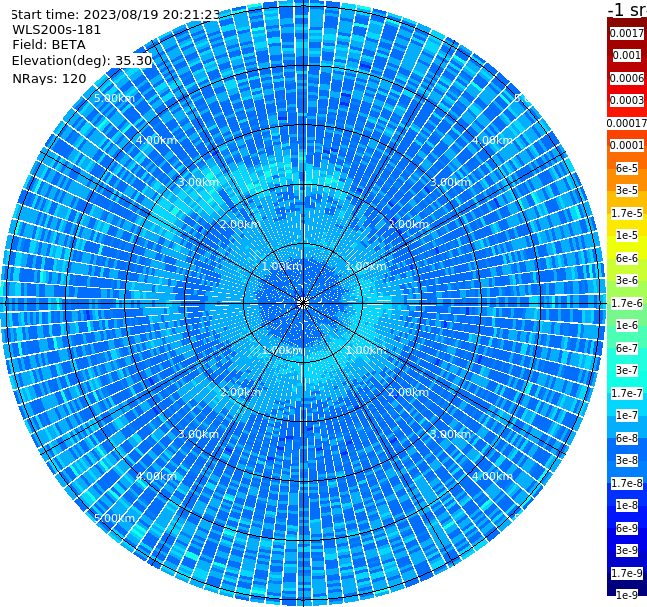Select the southwest 1.00km range ring label
The image size is (647, 607).
(283, 350)
